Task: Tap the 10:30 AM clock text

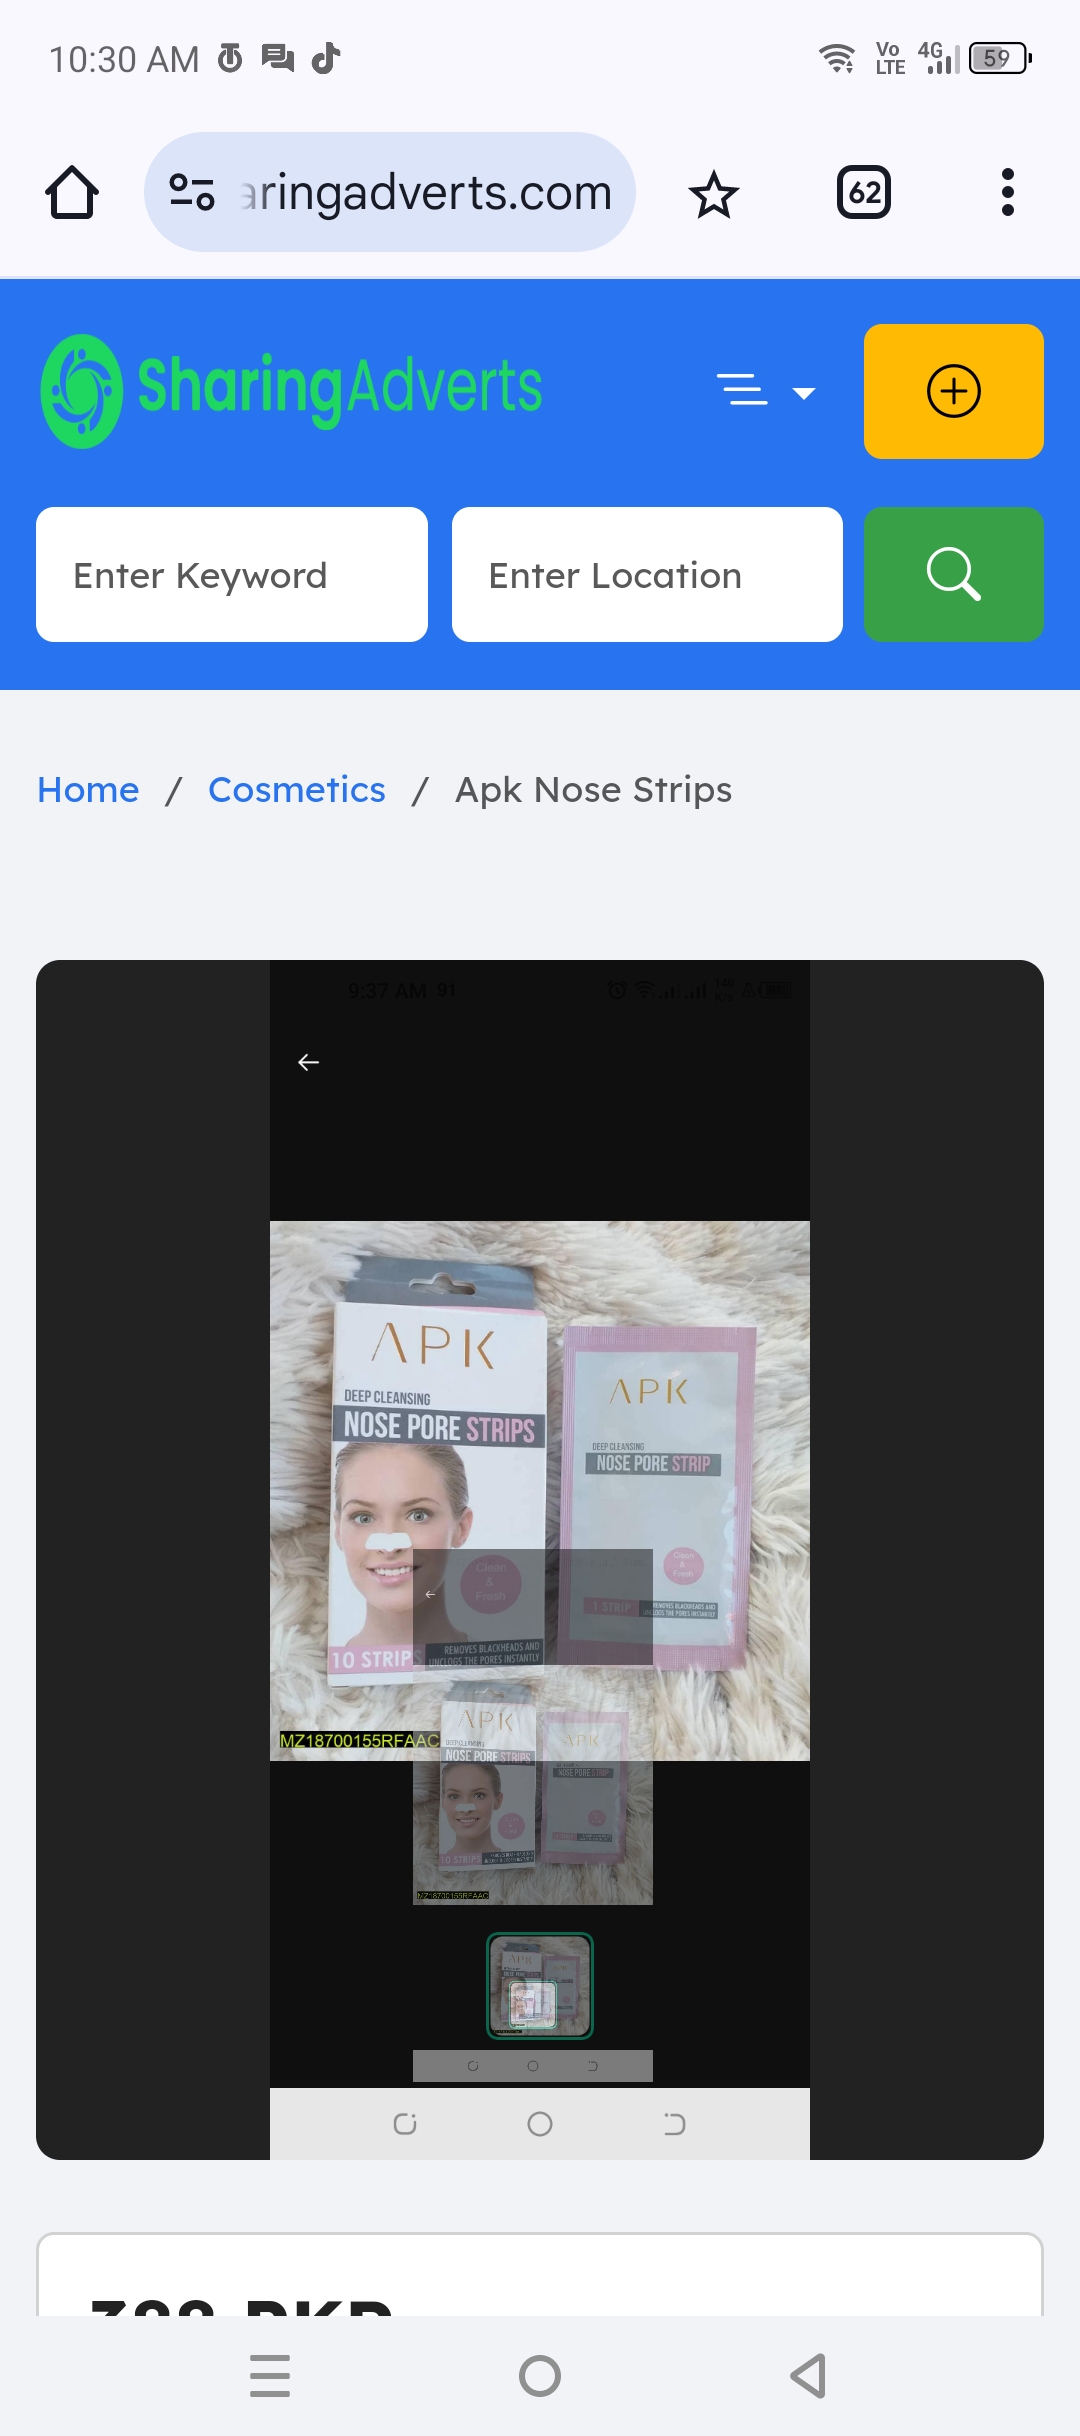Action: click(124, 60)
